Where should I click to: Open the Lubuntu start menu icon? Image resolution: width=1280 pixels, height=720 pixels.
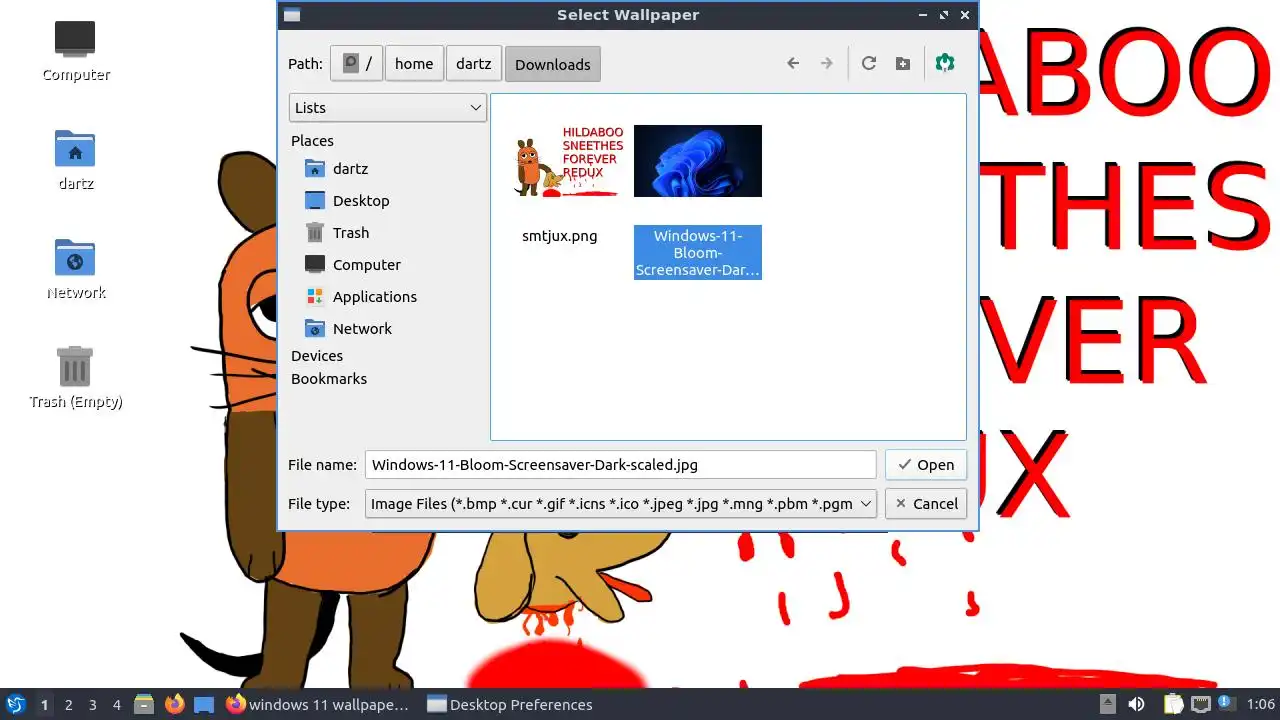pyautogui.click(x=15, y=705)
